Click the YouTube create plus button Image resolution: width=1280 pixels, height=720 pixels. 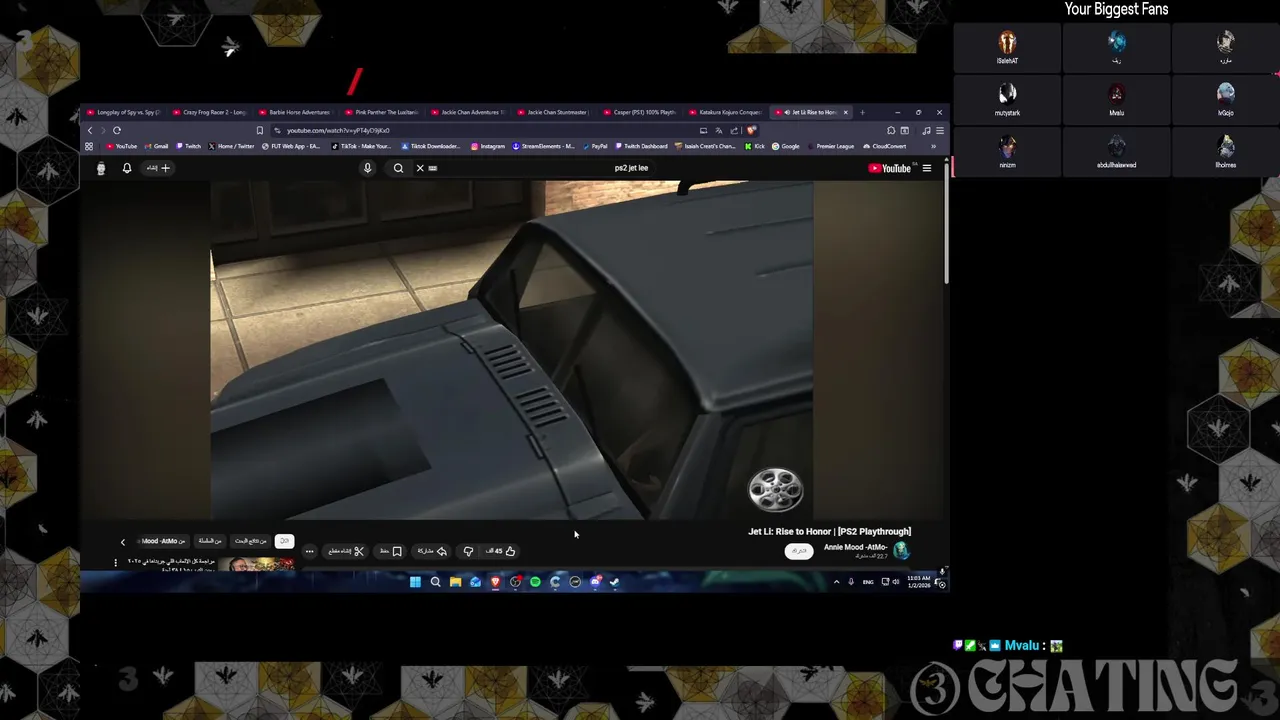[159, 168]
